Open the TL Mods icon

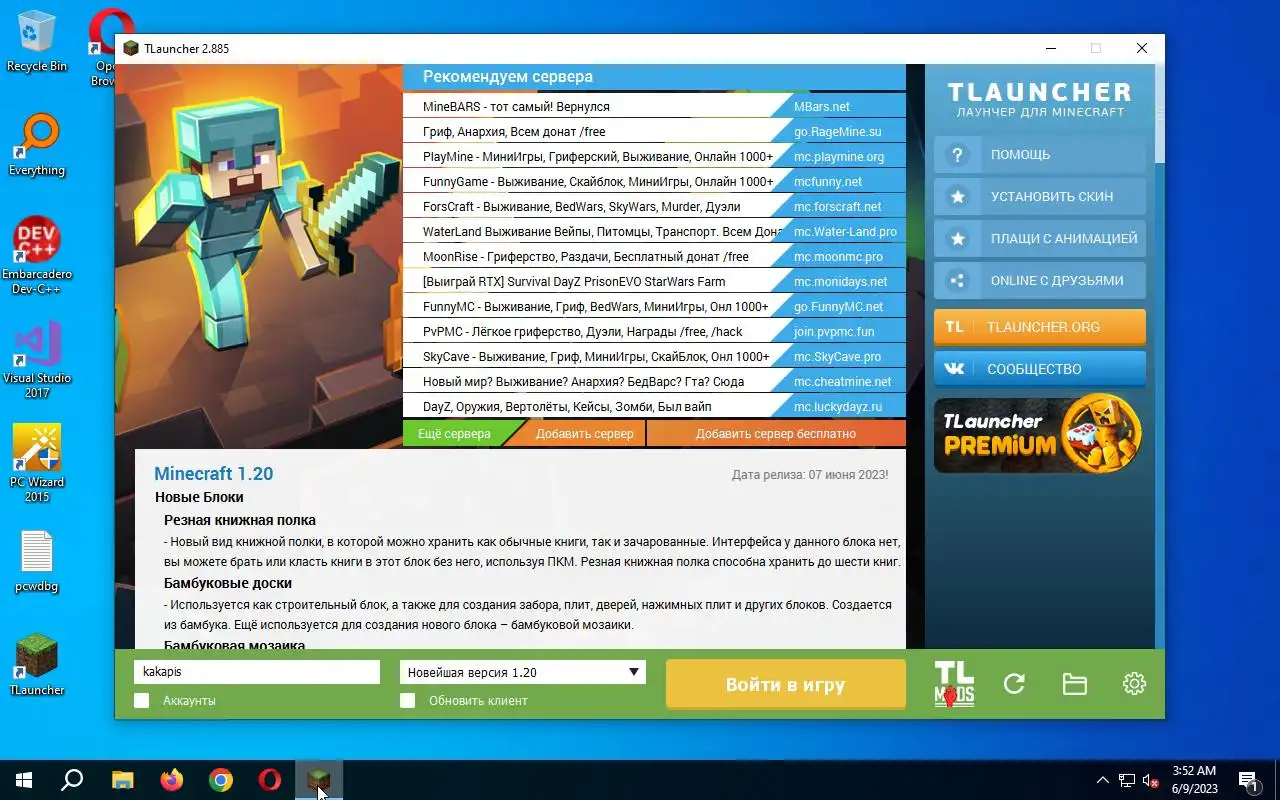click(954, 684)
